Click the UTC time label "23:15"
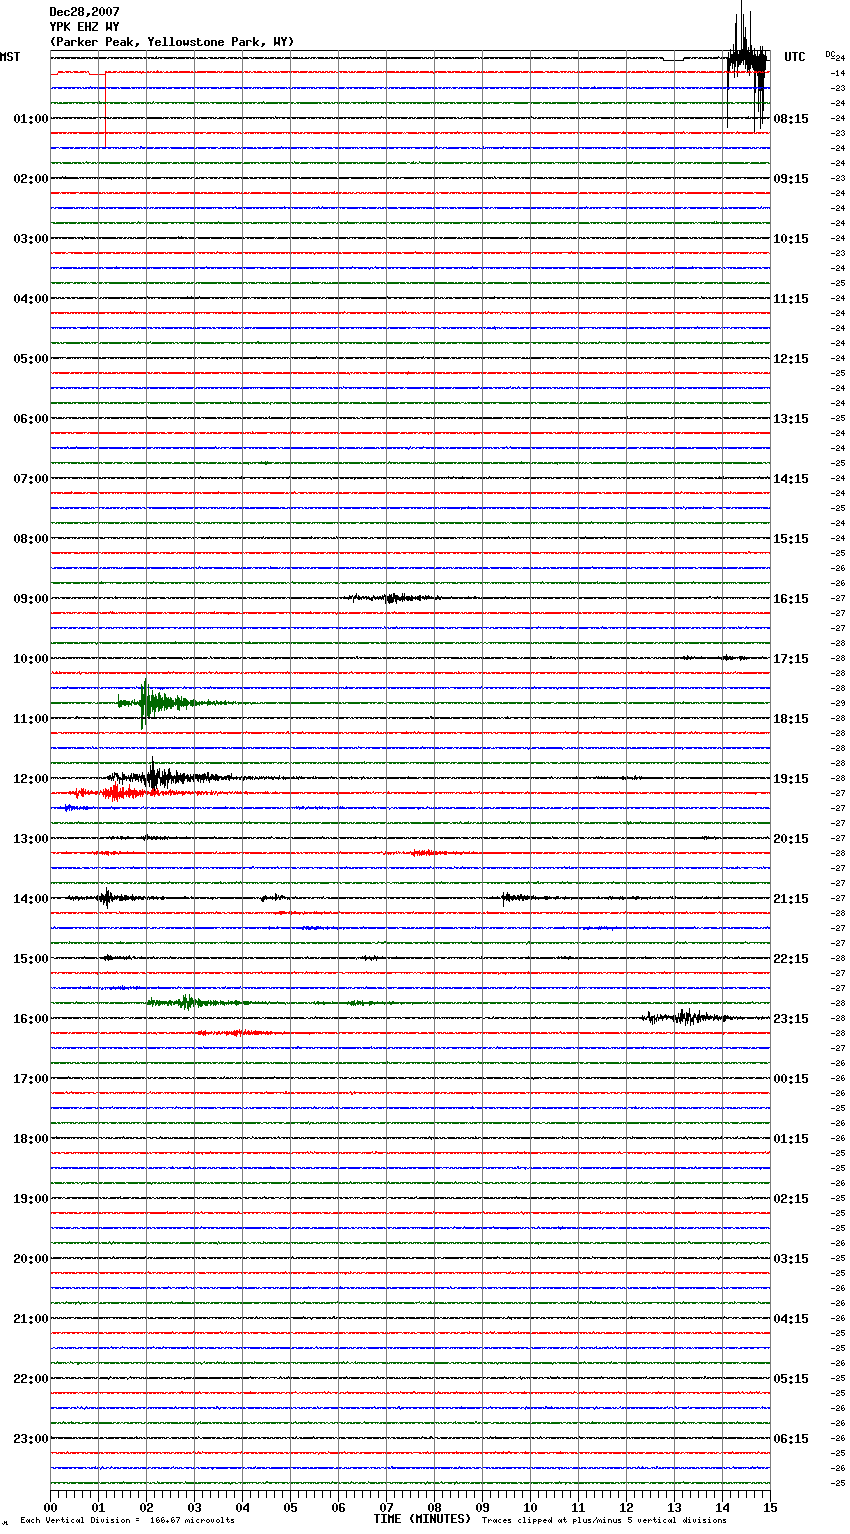The image size is (850, 1534). (x=791, y=1019)
